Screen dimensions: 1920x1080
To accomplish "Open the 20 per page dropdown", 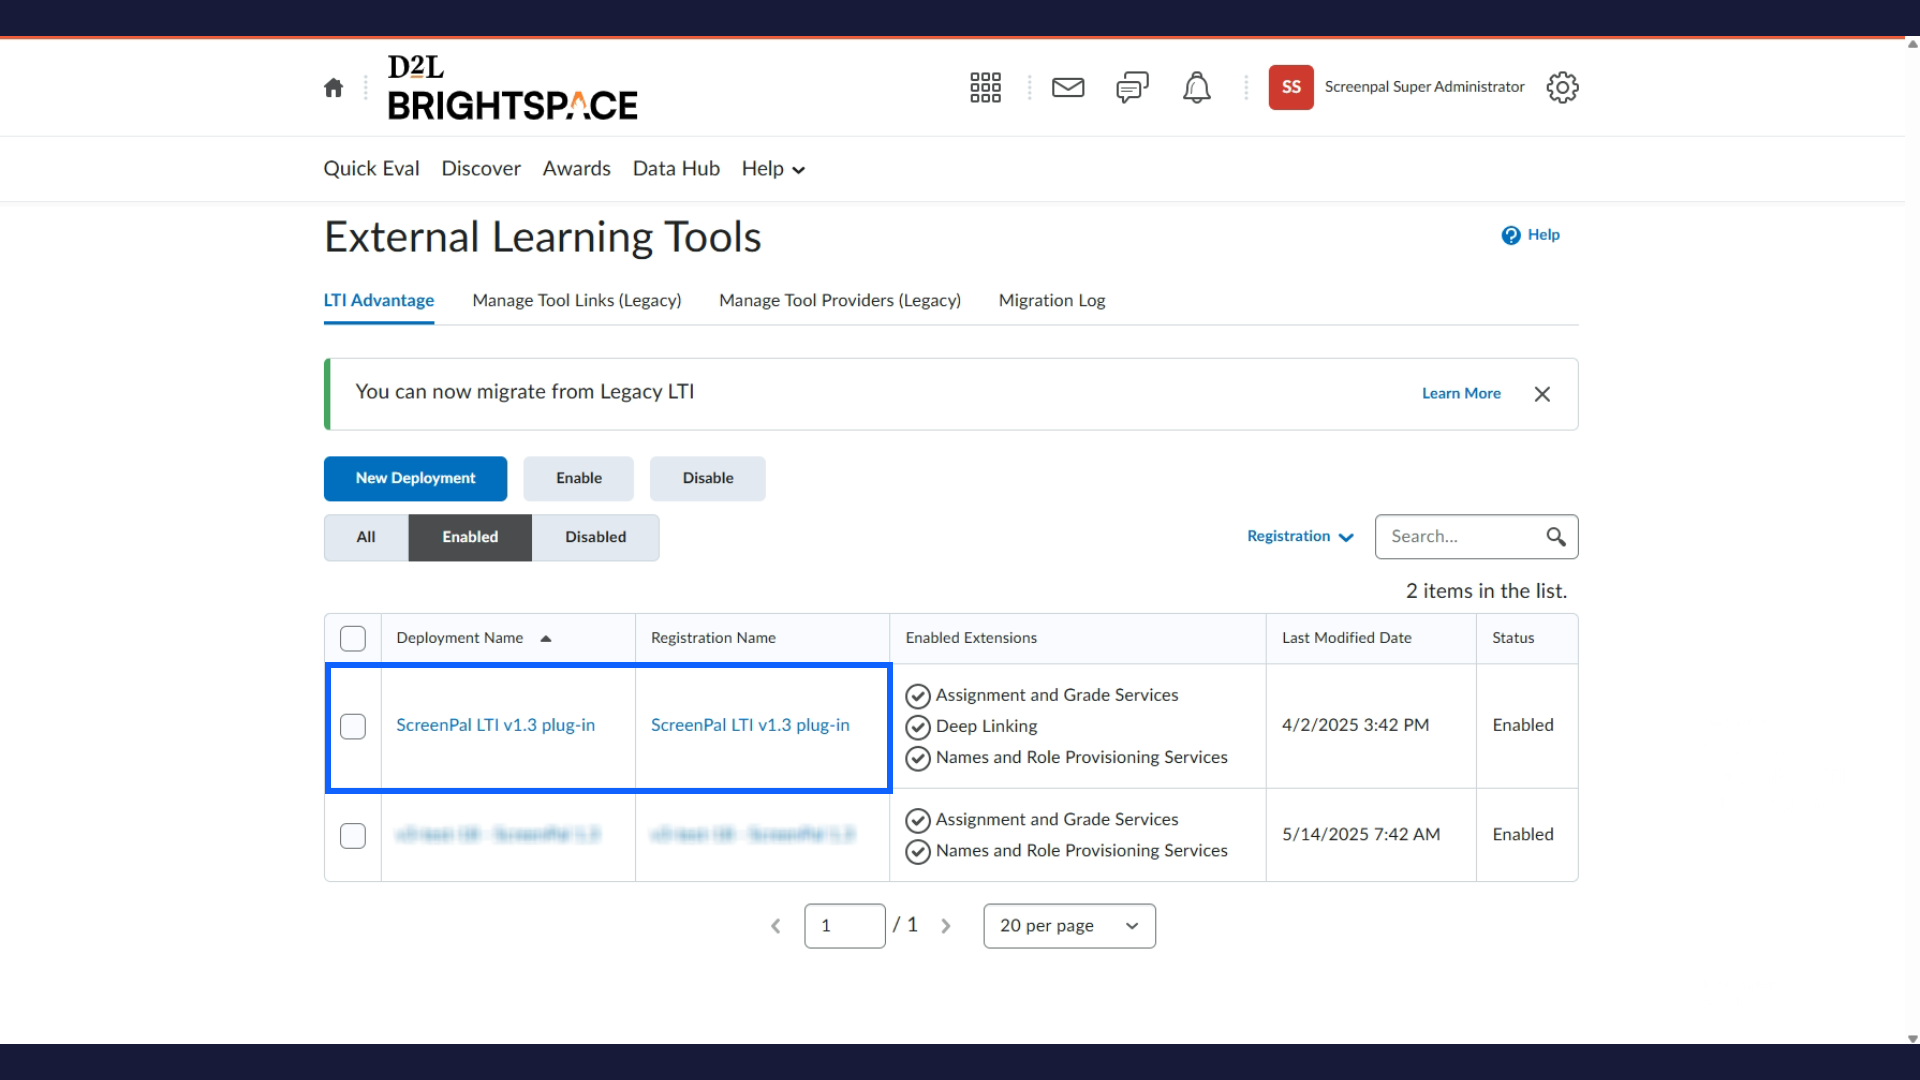I will pyautogui.click(x=1069, y=926).
